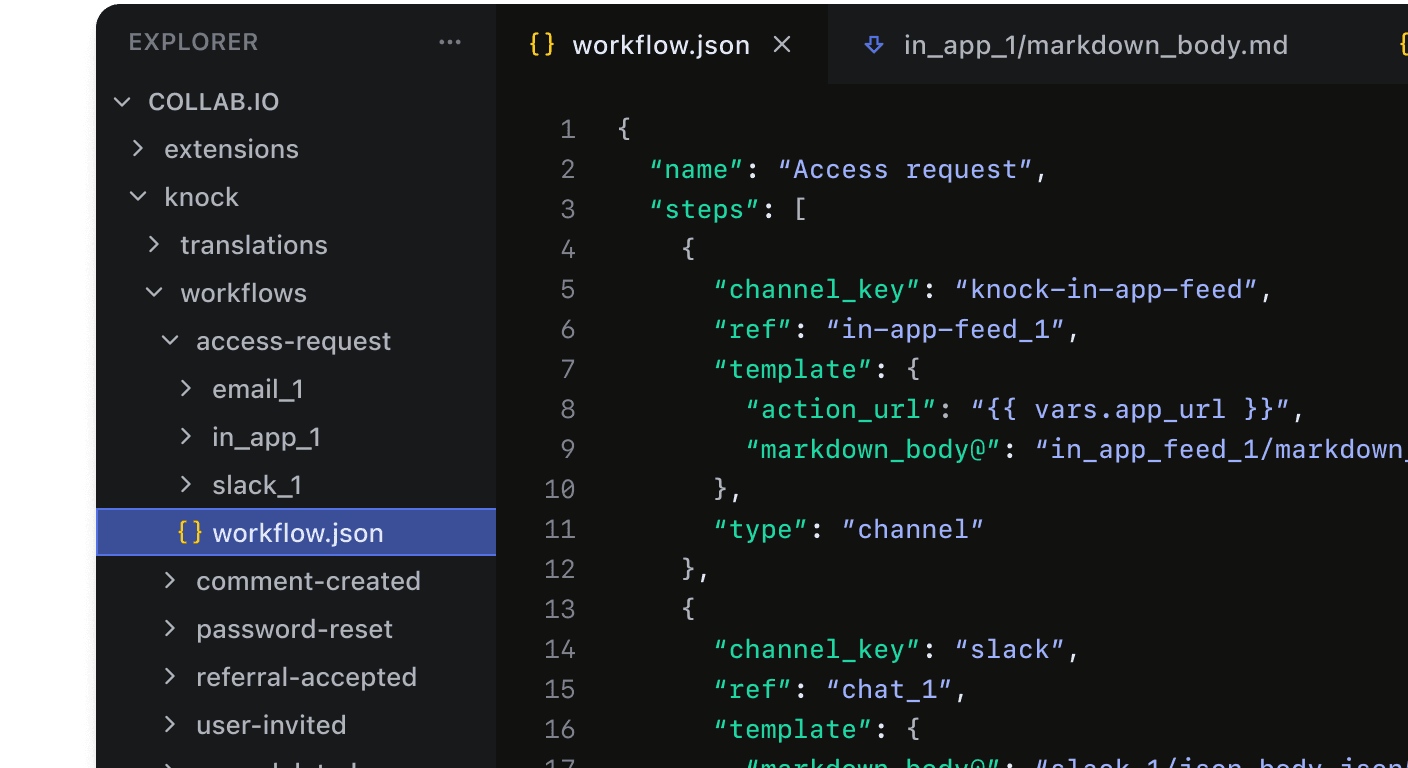
Task: Expand the translations folder
Action: point(153,244)
